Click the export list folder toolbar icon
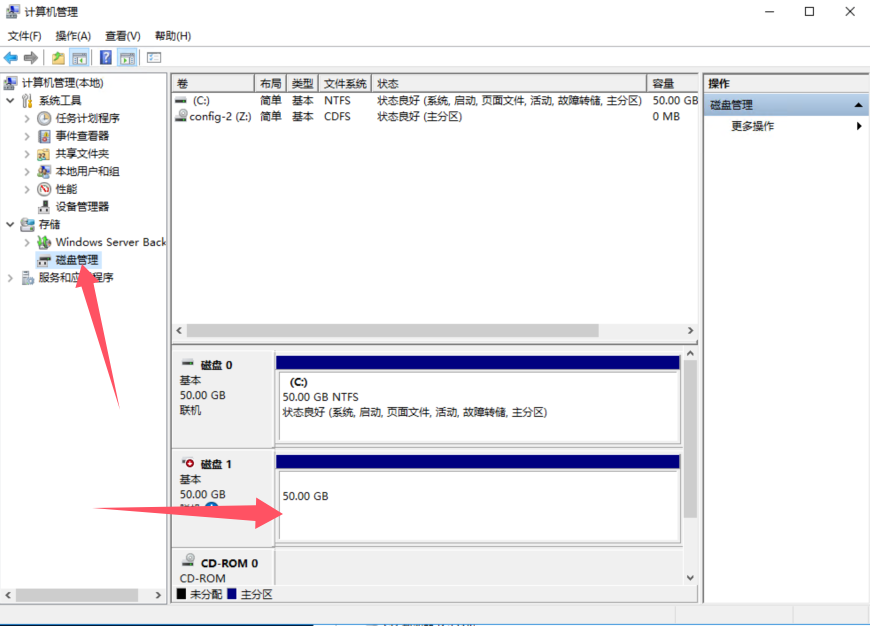 tap(59, 57)
